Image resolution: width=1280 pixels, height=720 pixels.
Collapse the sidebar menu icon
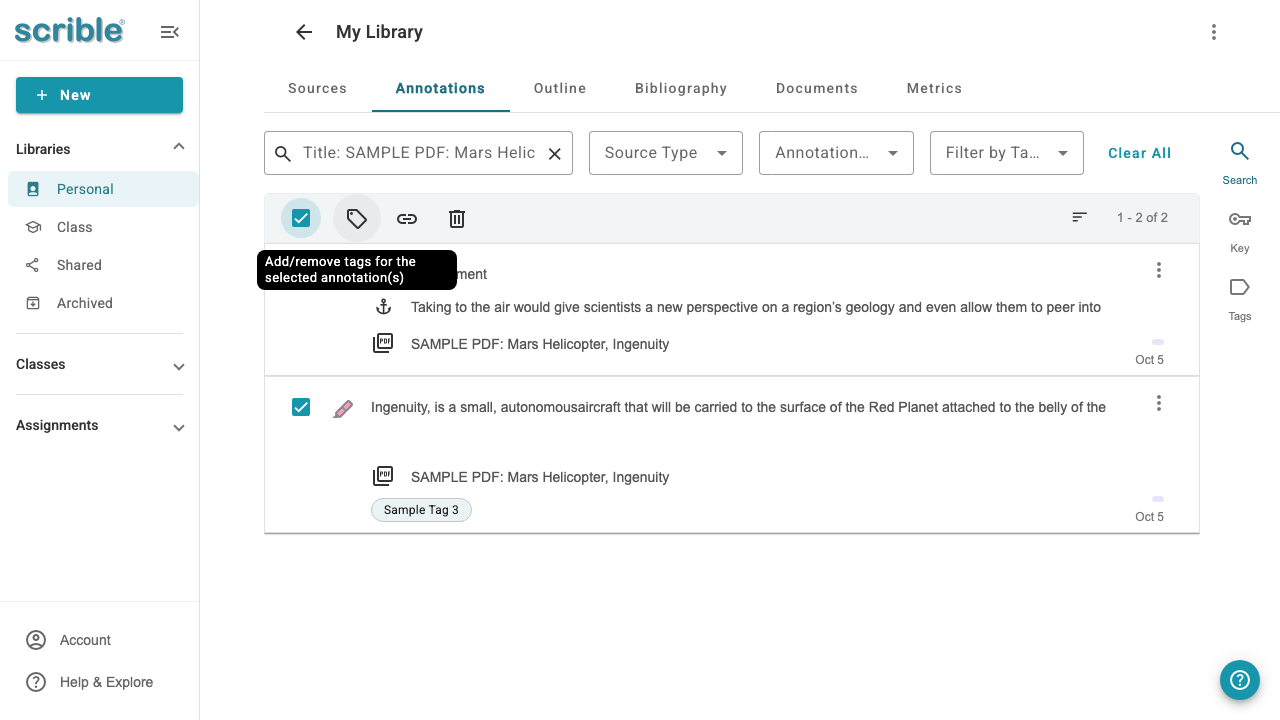click(170, 32)
